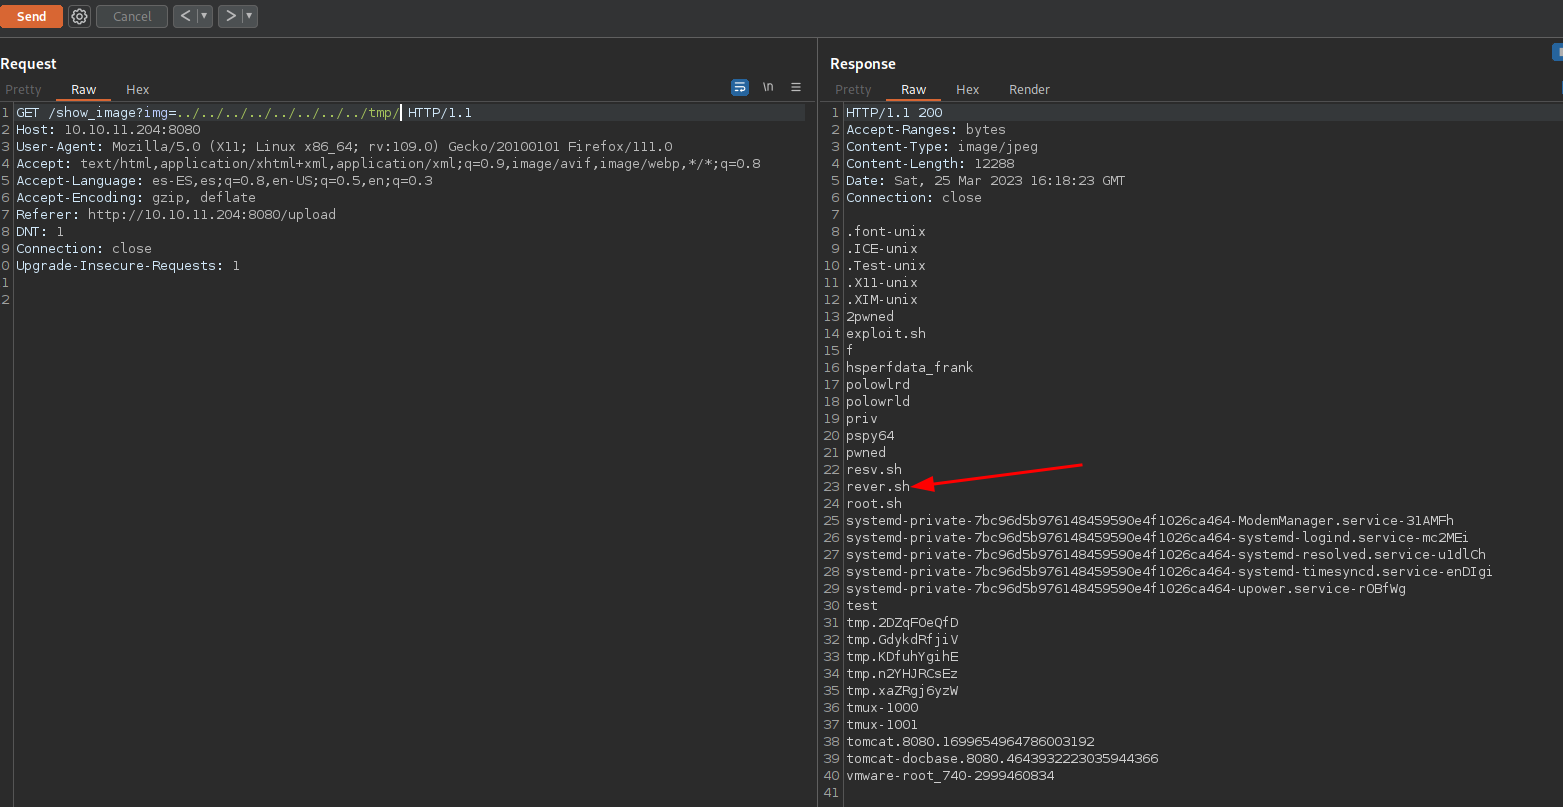Click the Referer header line

tap(176, 215)
